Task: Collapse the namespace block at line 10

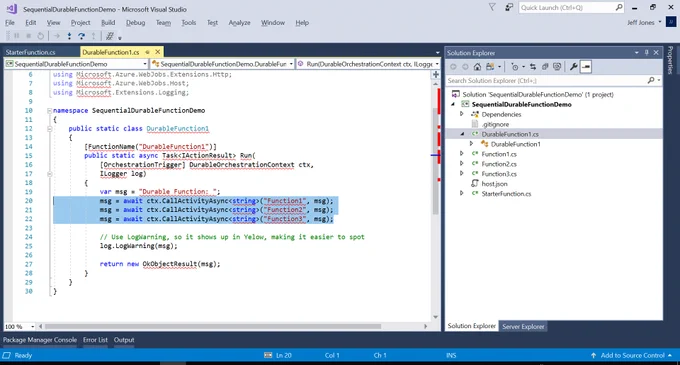Action: click(x=49, y=111)
